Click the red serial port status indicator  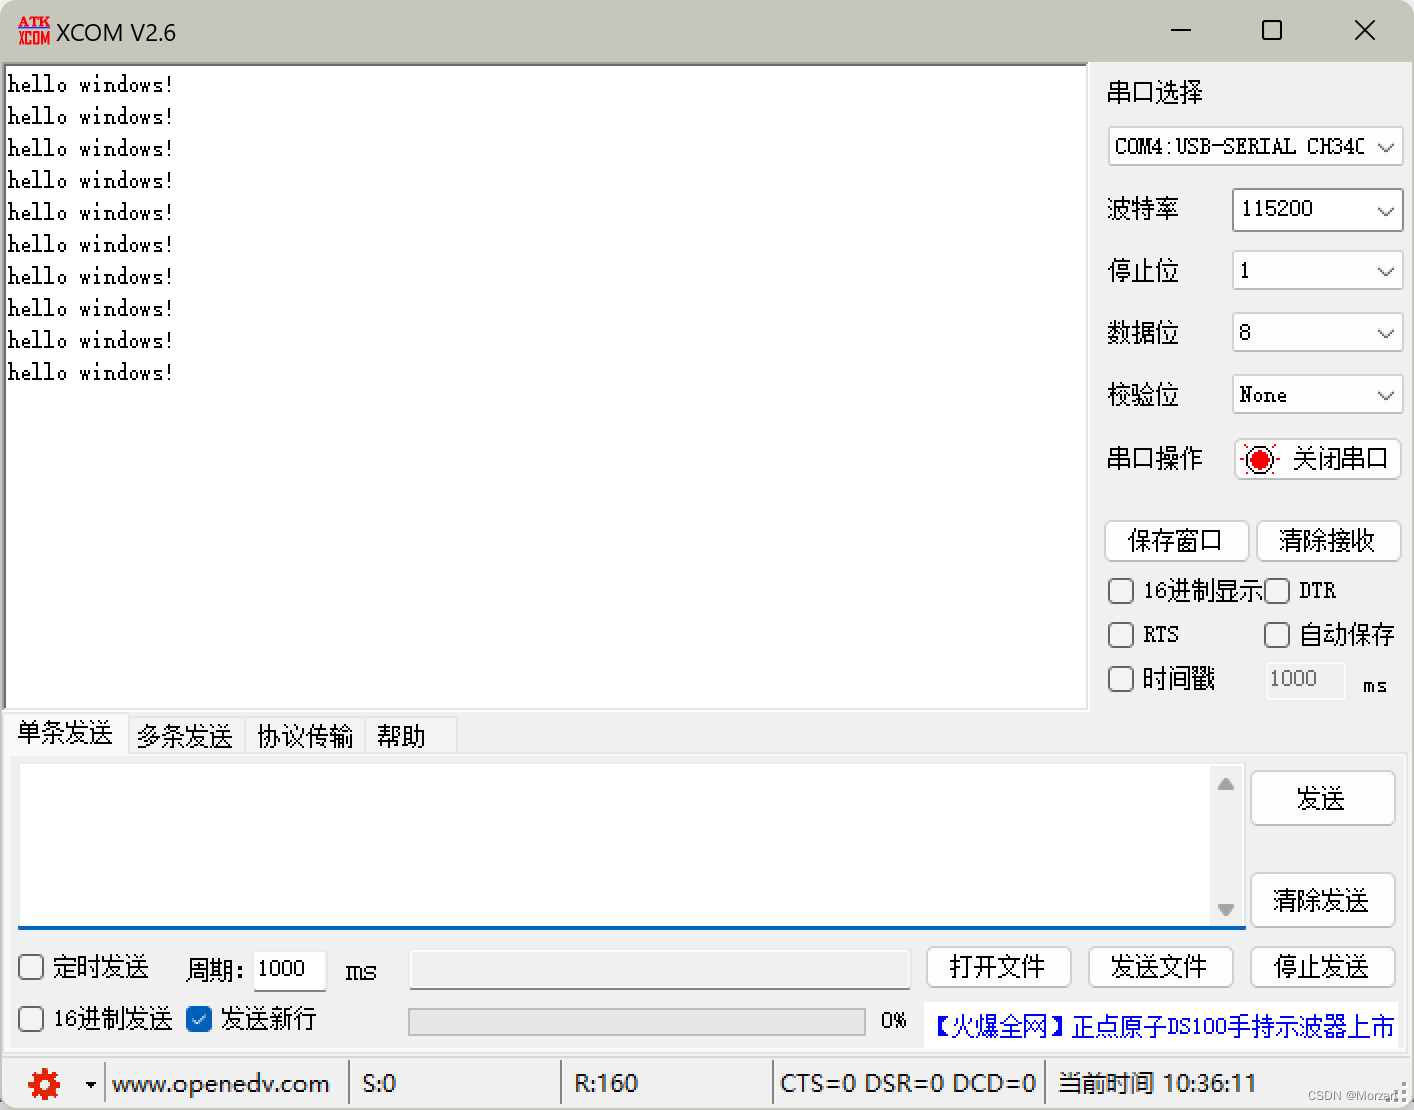coord(1260,459)
